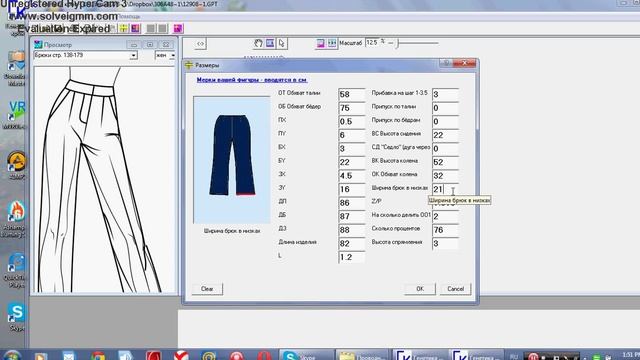Click the На сколько делить field
This screenshot has width=640, height=360.
445,216
